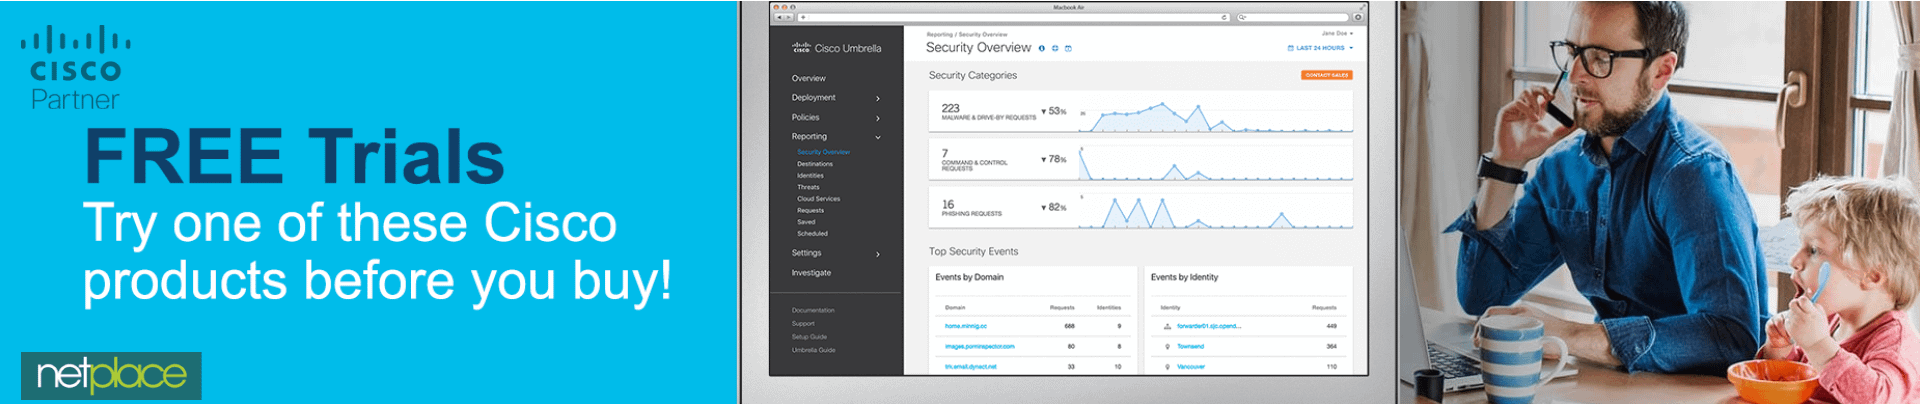The height and width of the screenshot is (404, 1920).
Task: Open the Last 24 Hours time range dropdown
Action: point(1320,48)
